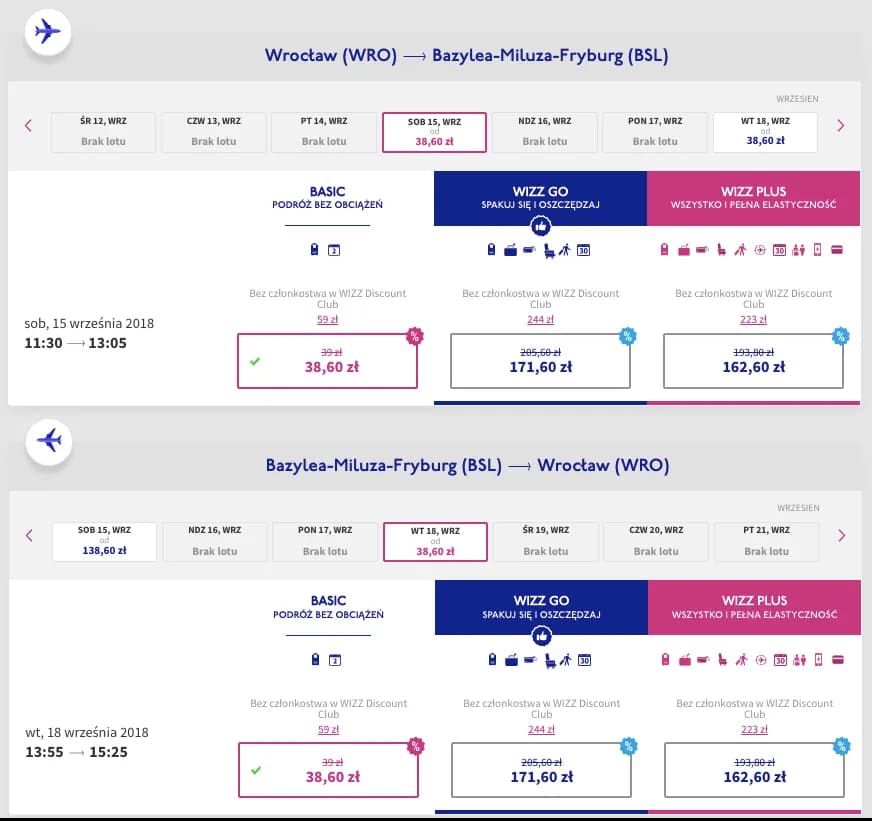This screenshot has height=821, width=872.
Task: Click the thumbs-up icon on outbound WIZZ GO
Action: click(x=540, y=226)
